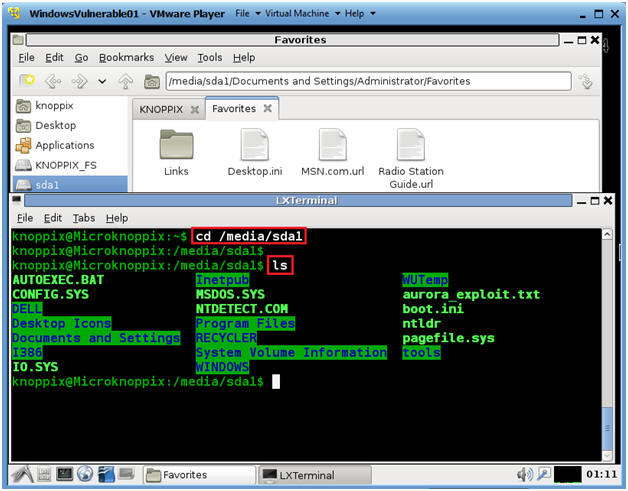The image size is (628, 491).
Task: Click the volume speaker tray icon
Action: 525,475
